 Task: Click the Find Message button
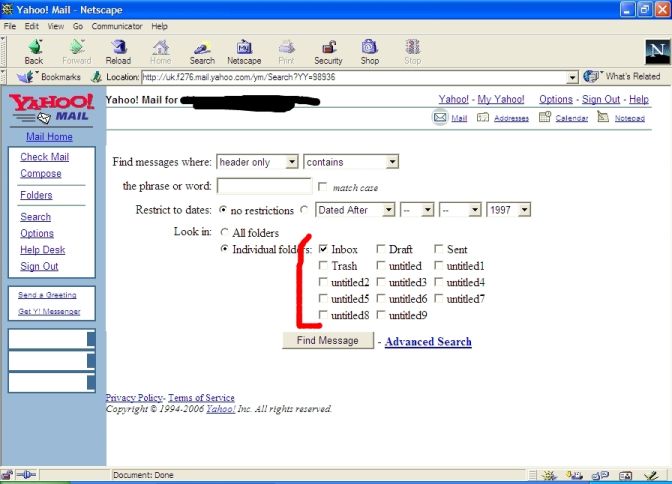tap(328, 340)
